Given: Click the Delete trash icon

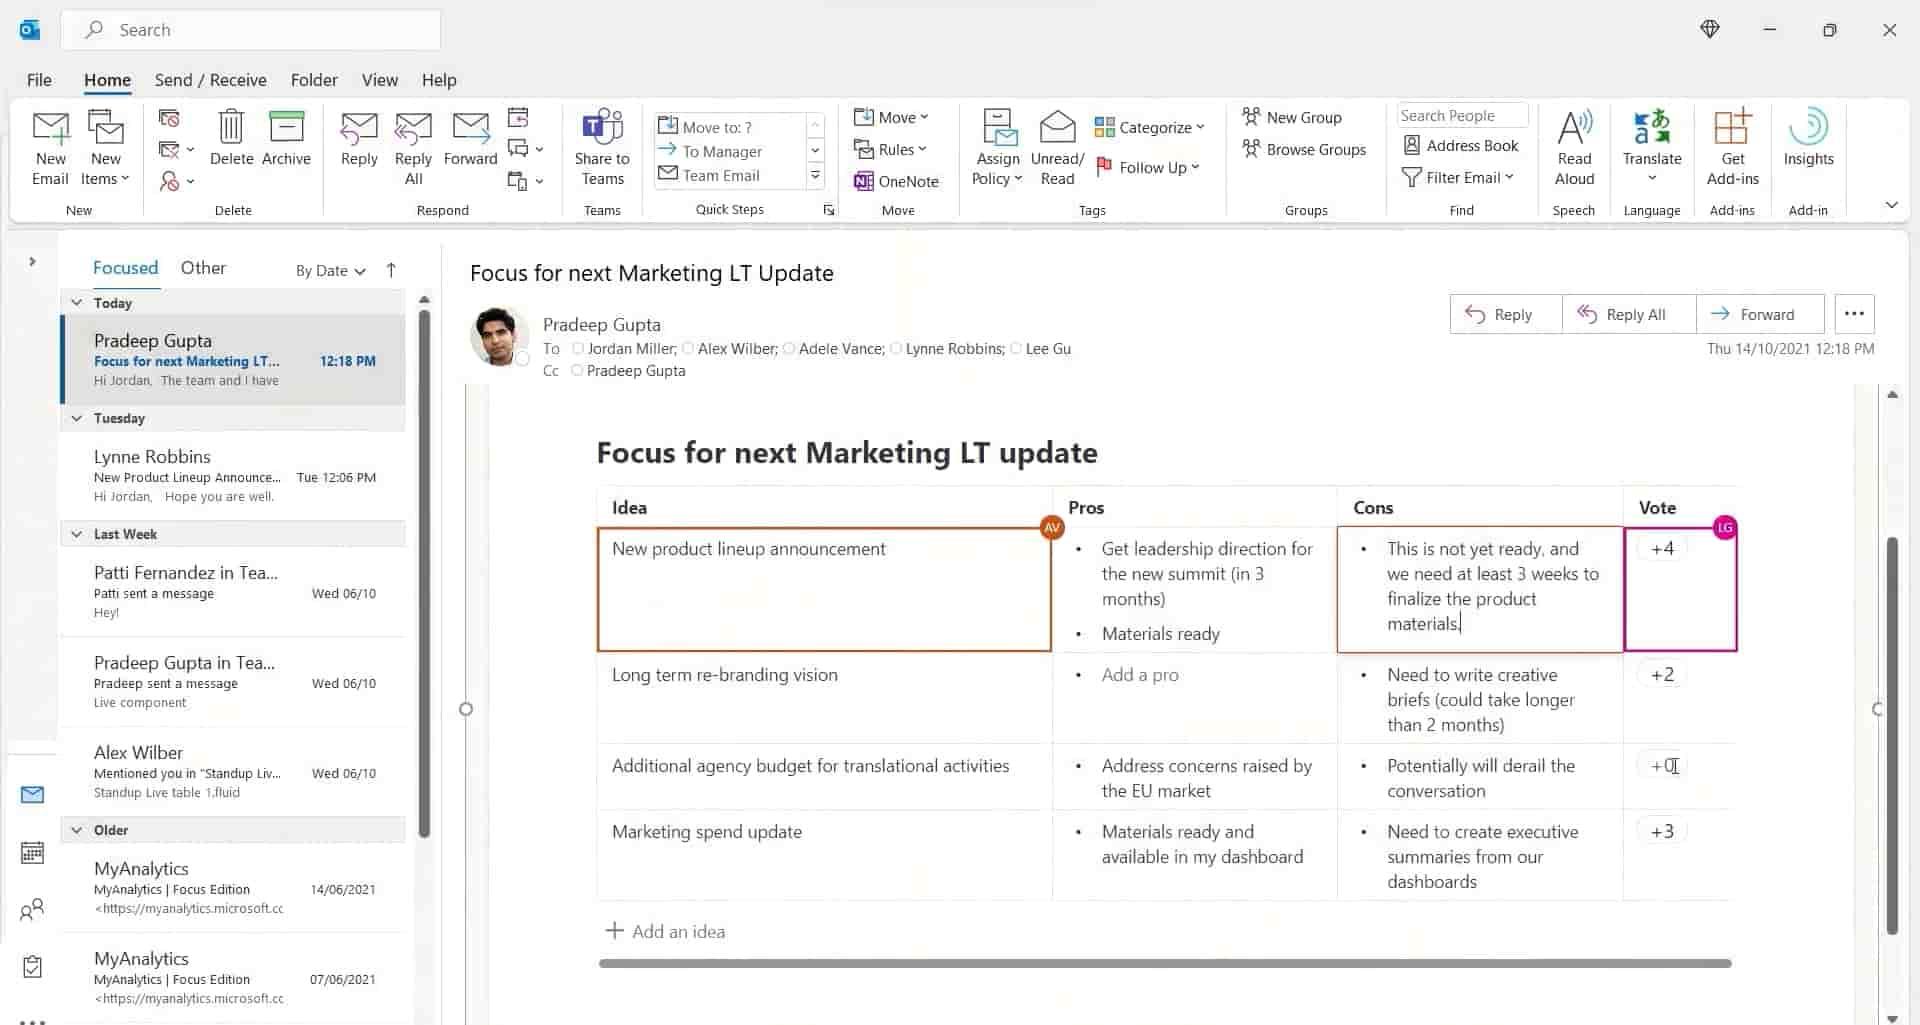Looking at the screenshot, I should coord(231,138).
